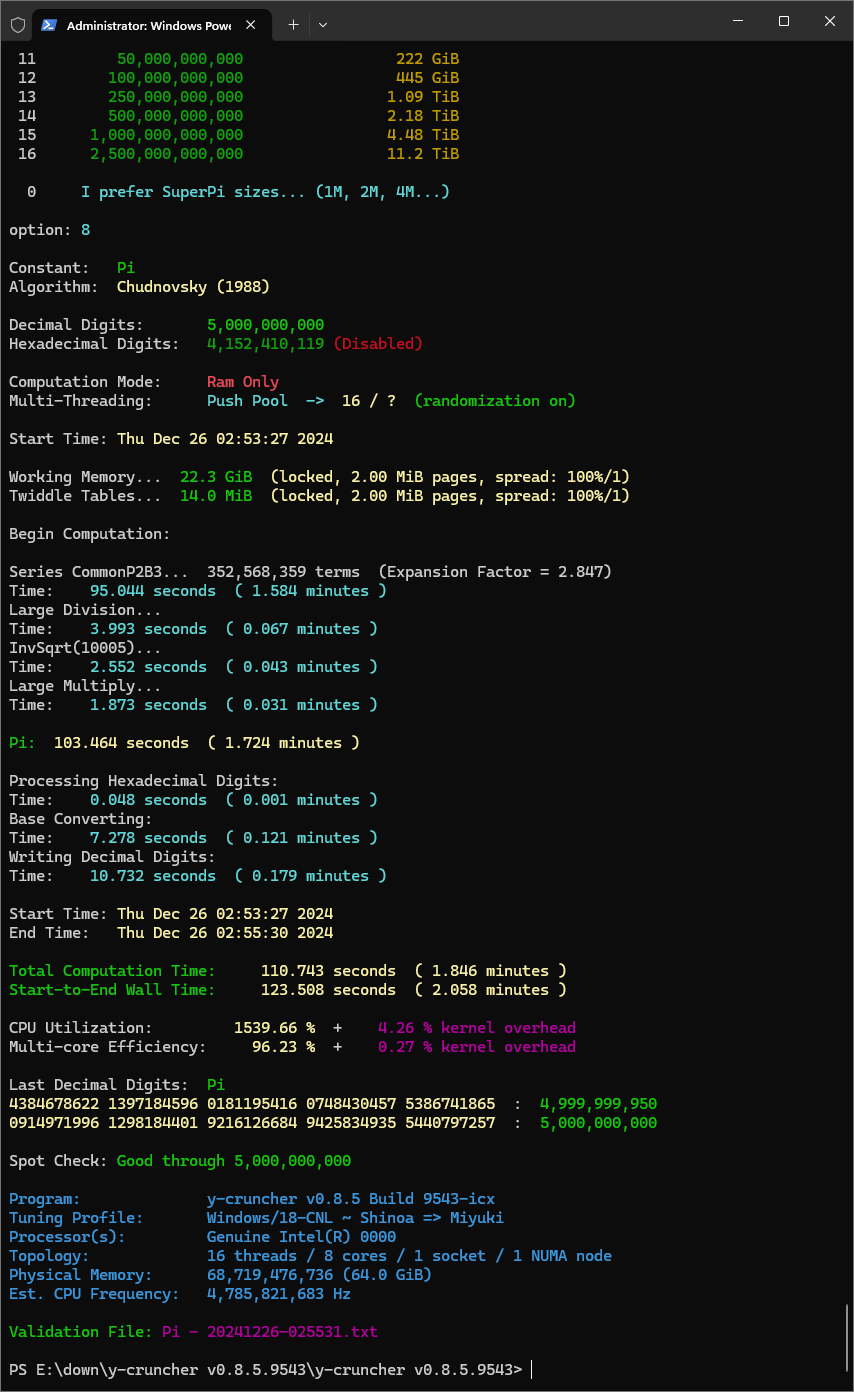The image size is (854, 1392).
Task: Click 'Good through 5,000,000,000' spot check
Action: [x=234, y=1161]
